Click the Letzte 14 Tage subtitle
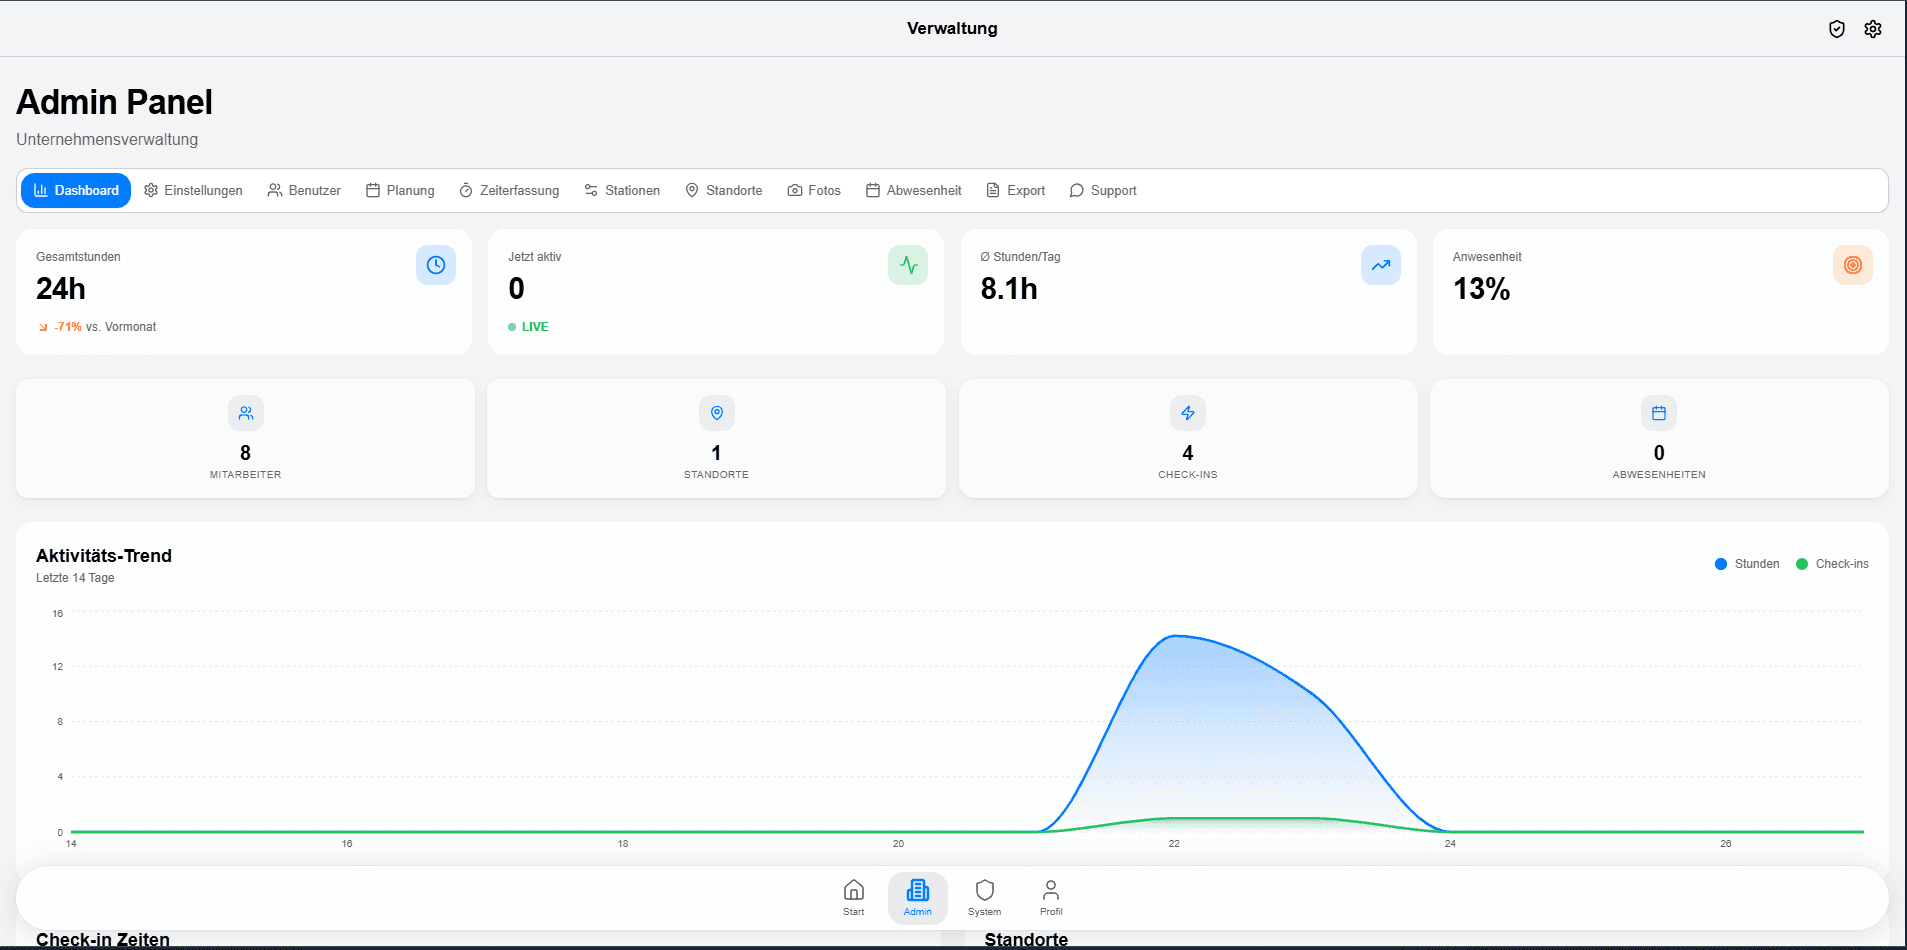 pos(75,578)
